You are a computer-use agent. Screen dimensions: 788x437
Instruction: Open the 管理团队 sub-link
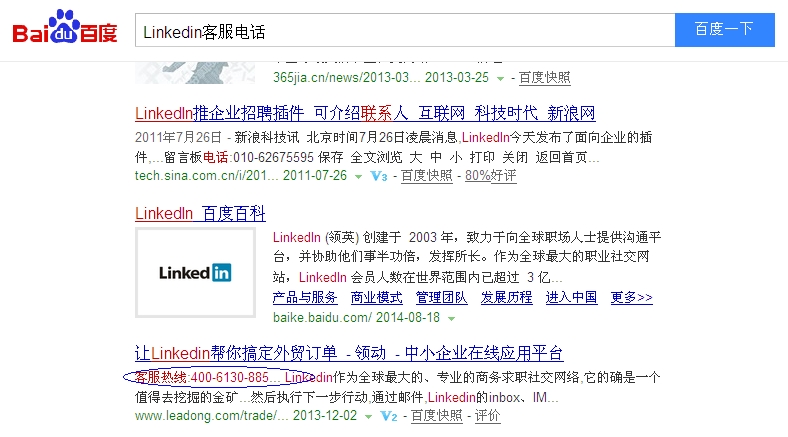(441, 297)
